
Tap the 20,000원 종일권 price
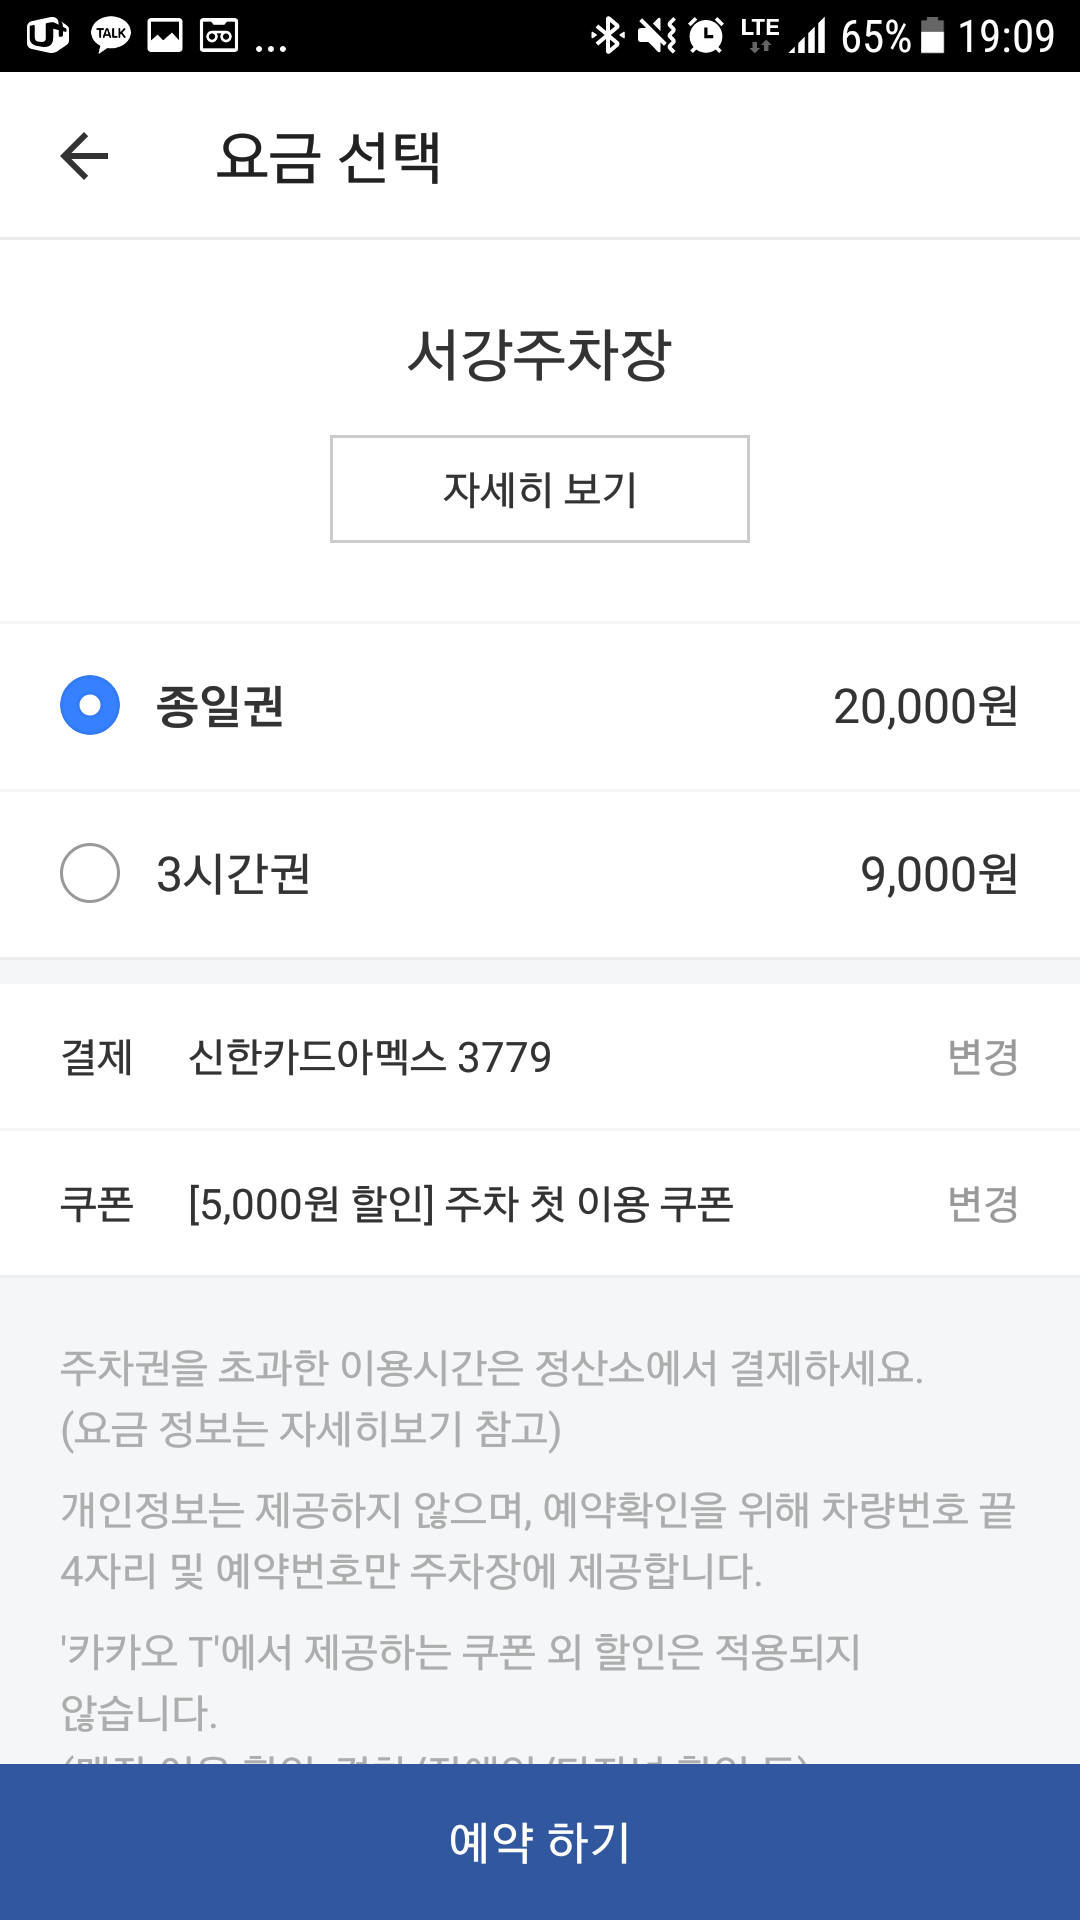925,707
